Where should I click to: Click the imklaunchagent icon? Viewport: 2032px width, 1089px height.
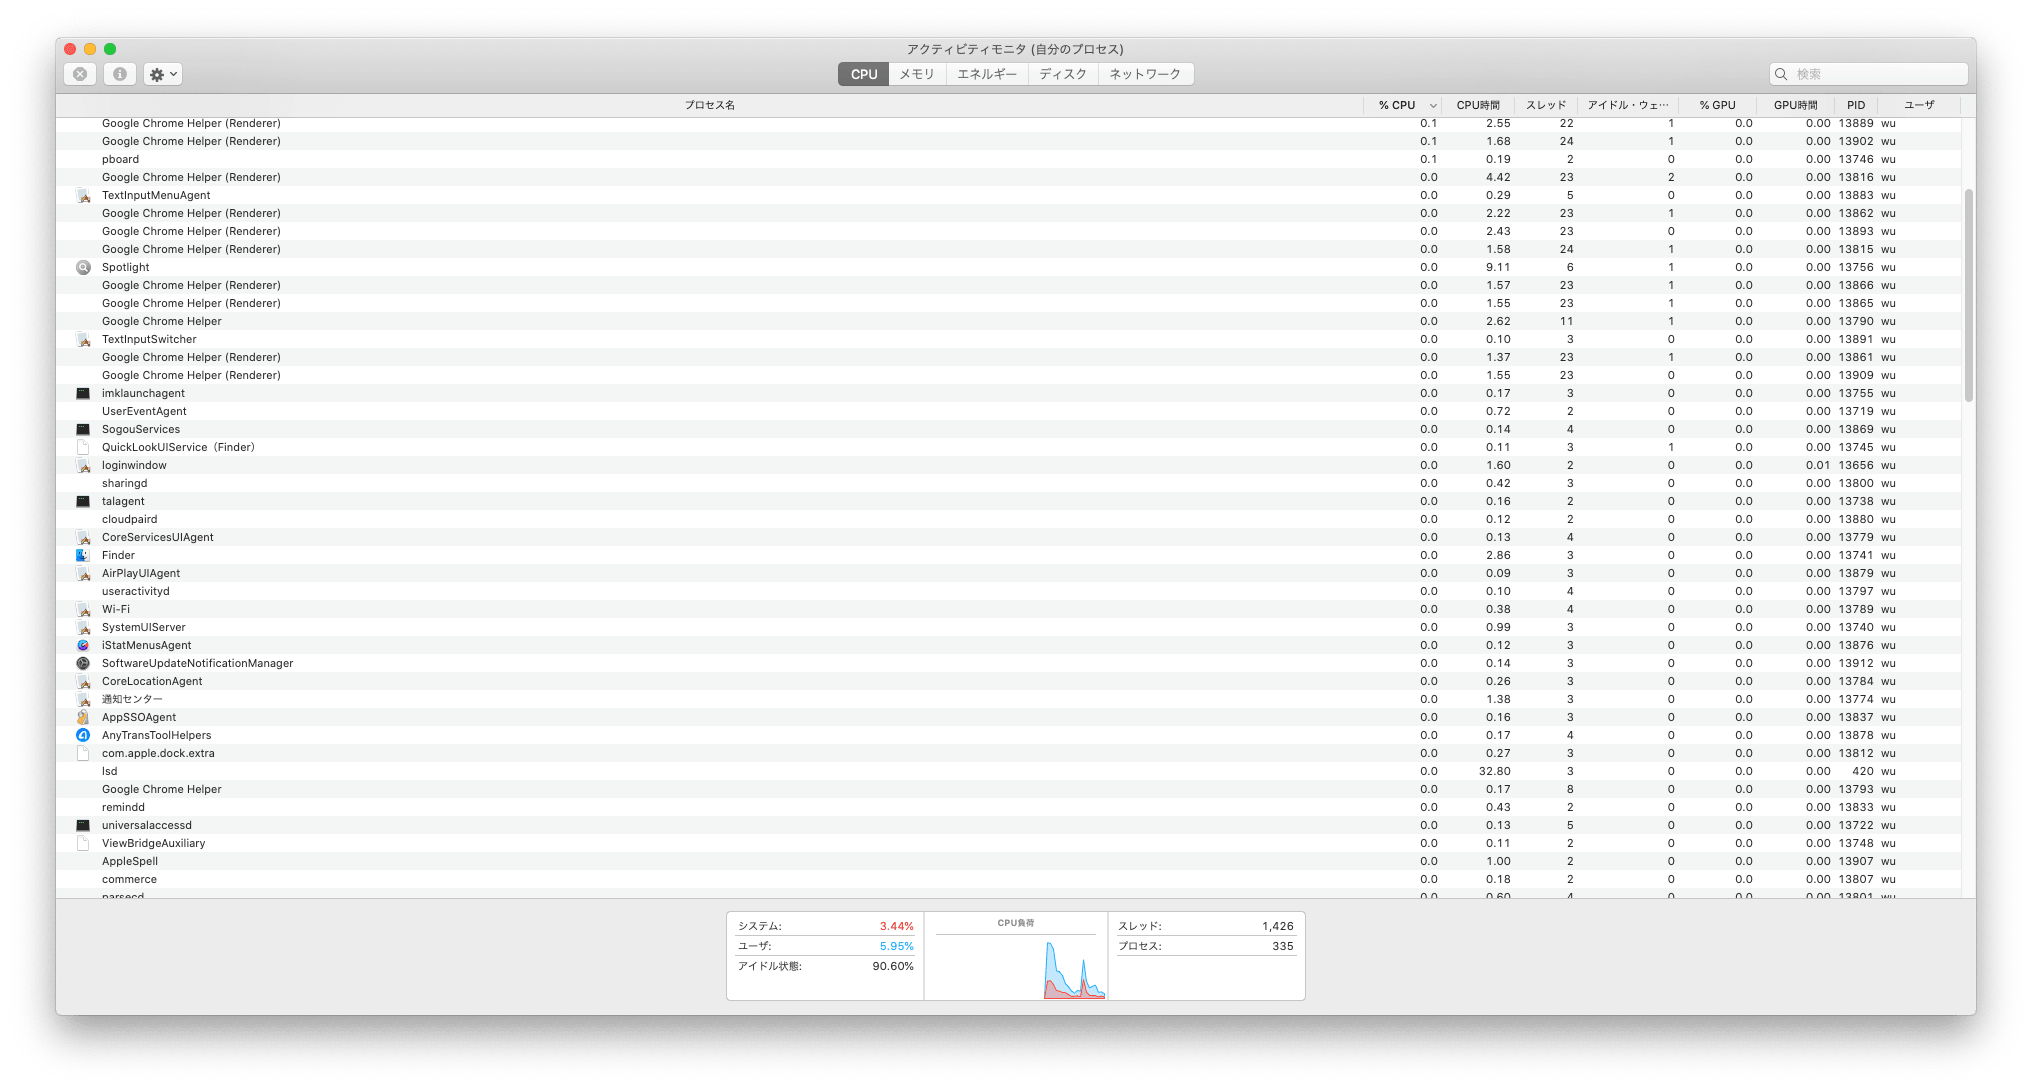[x=83, y=393]
